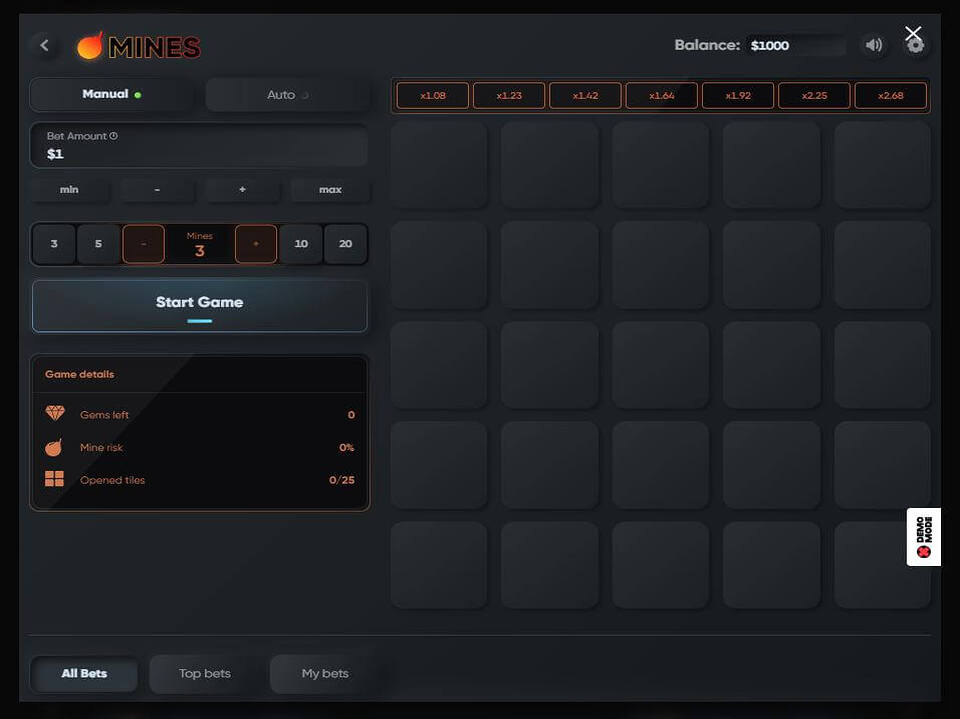The height and width of the screenshot is (719, 960).
Task: Open the My bets tab
Action: pyautogui.click(x=325, y=674)
